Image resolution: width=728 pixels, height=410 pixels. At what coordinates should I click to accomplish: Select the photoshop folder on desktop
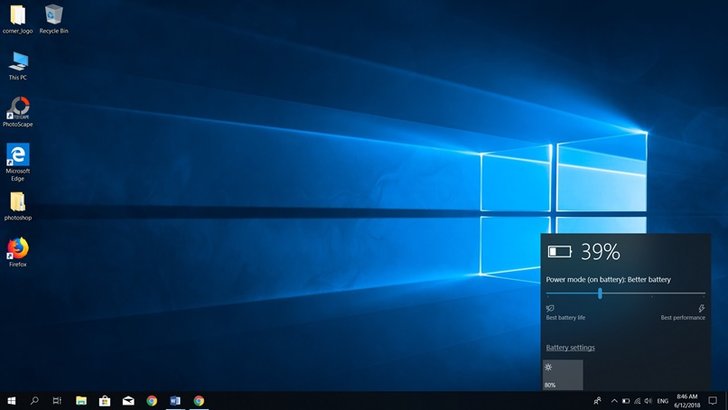coord(18,207)
